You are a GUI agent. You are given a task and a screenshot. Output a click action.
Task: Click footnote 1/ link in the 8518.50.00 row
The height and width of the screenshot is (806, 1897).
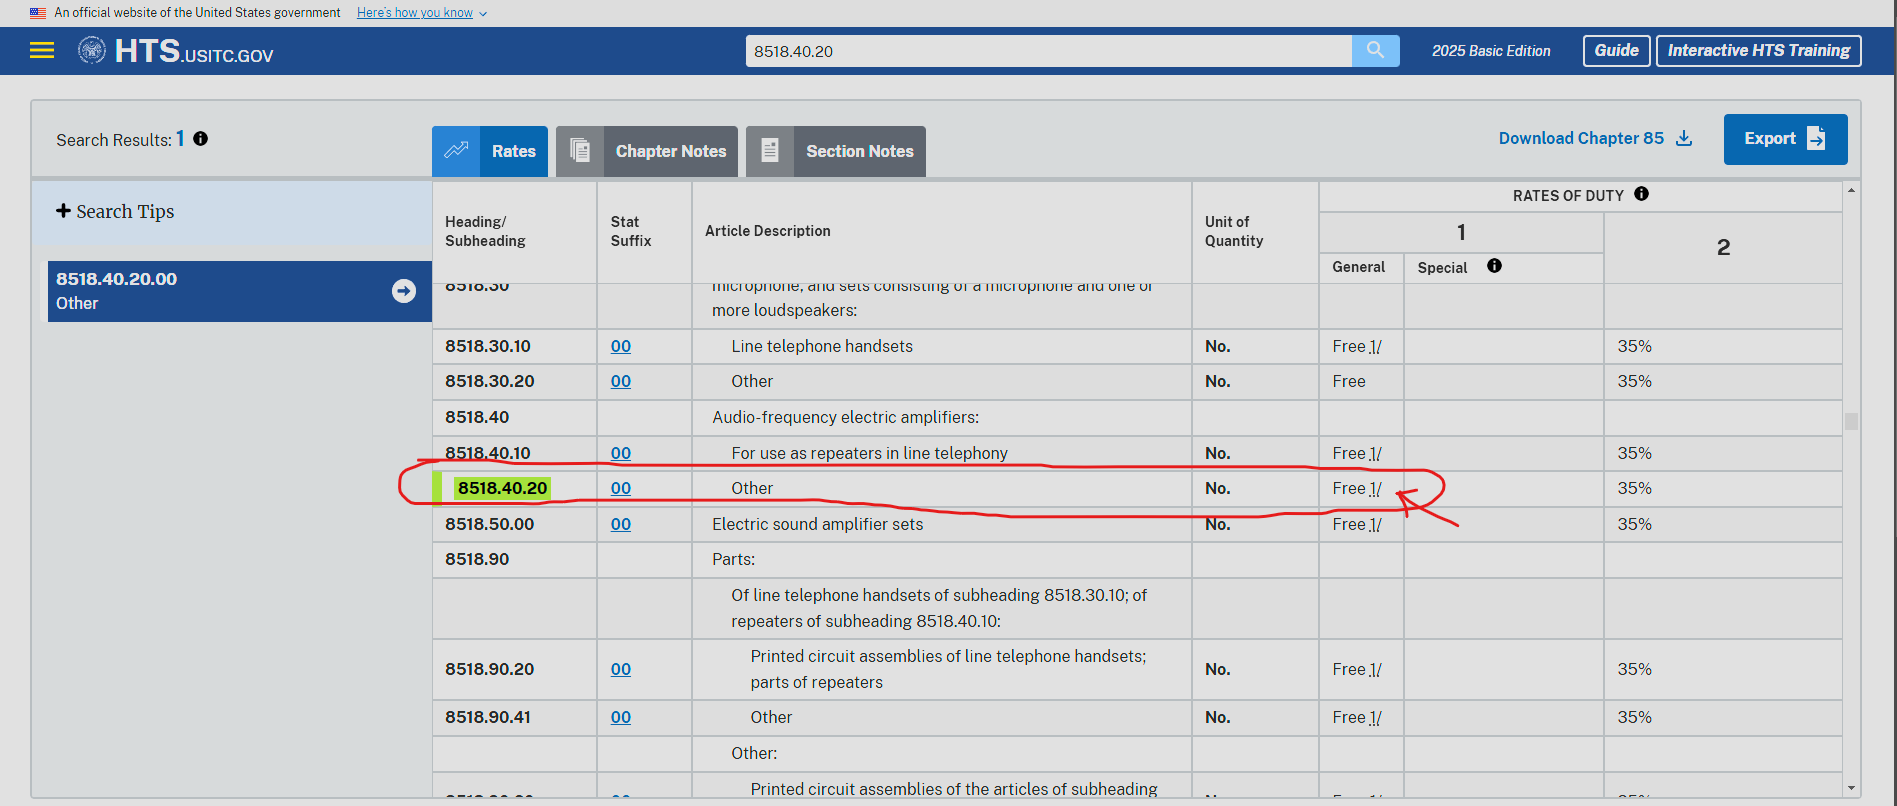[1375, 525]
